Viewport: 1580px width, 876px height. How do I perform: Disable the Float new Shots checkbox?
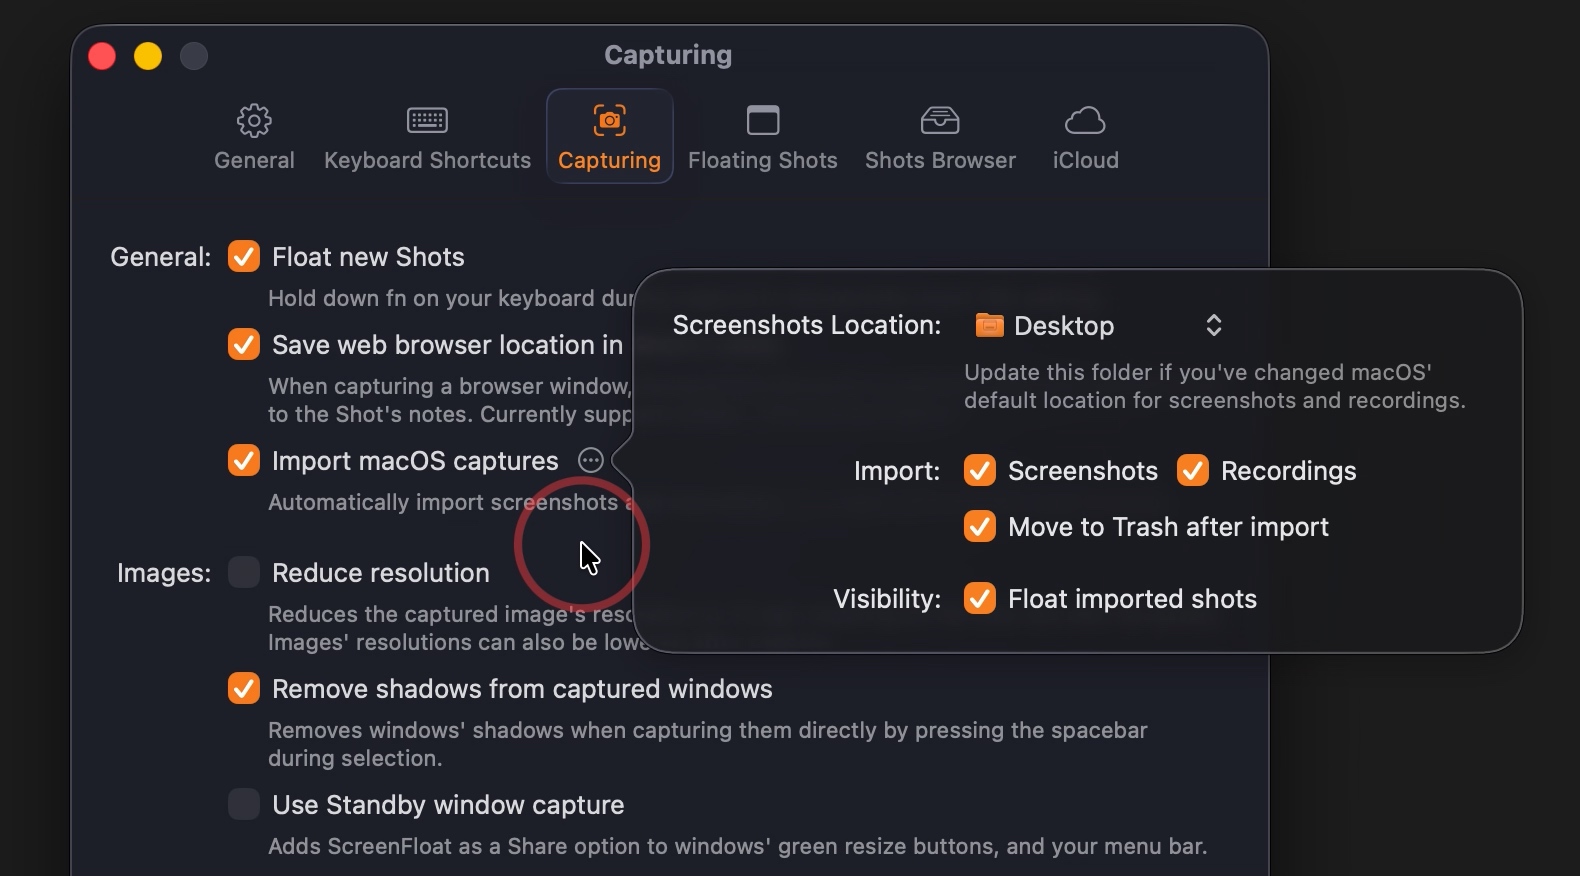[x=244, y=257]
